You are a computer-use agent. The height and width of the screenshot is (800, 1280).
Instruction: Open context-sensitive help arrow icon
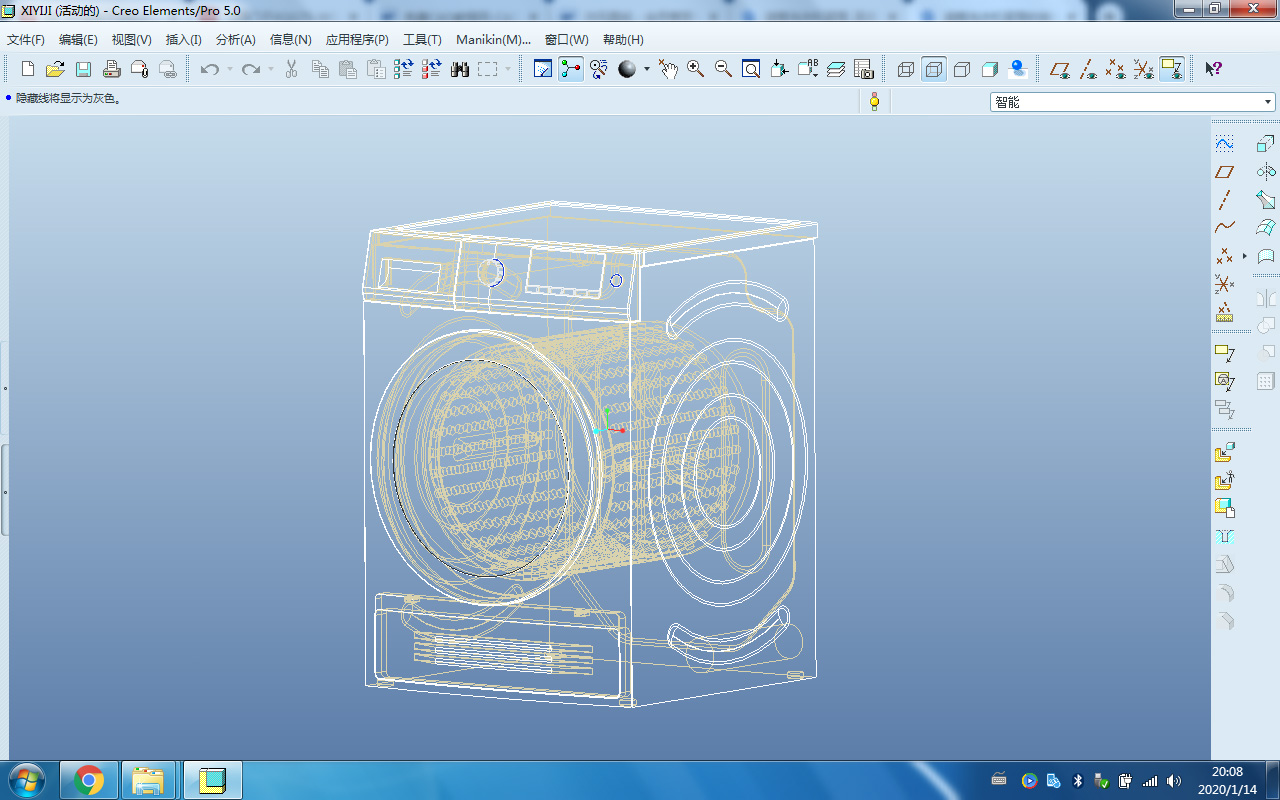point(1213,69)
